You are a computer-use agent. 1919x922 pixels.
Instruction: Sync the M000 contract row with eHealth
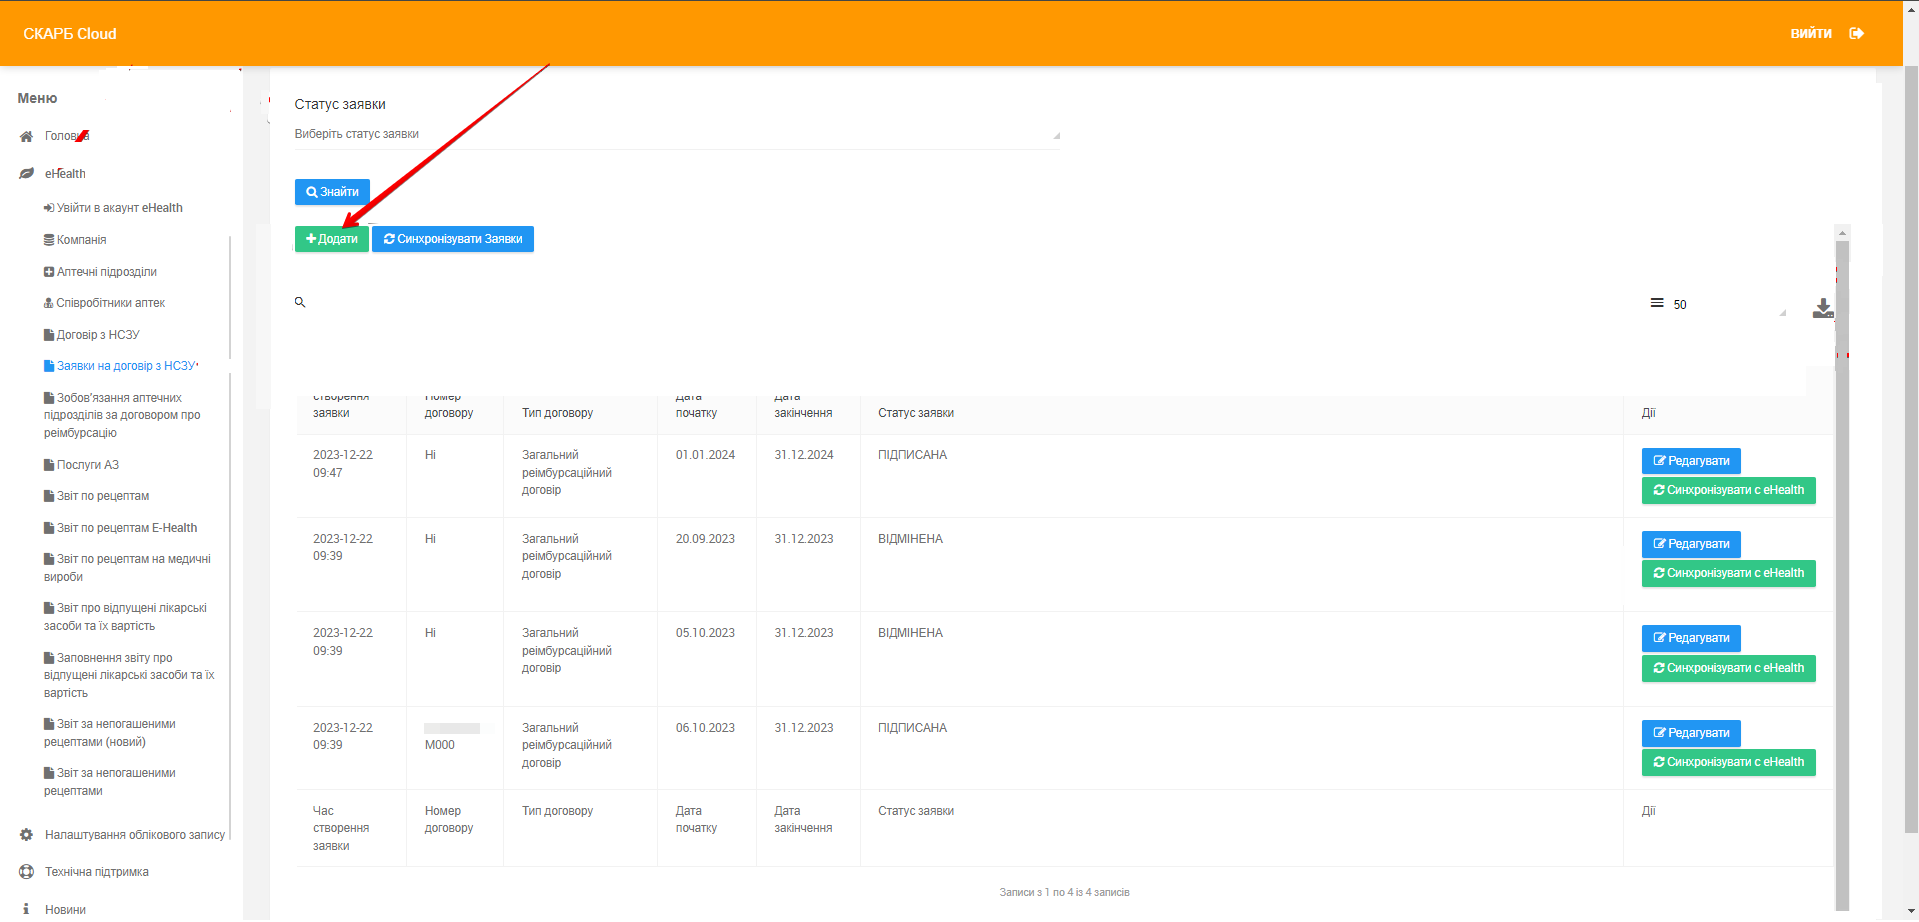pyautogui.click(x=1727, y=763)
